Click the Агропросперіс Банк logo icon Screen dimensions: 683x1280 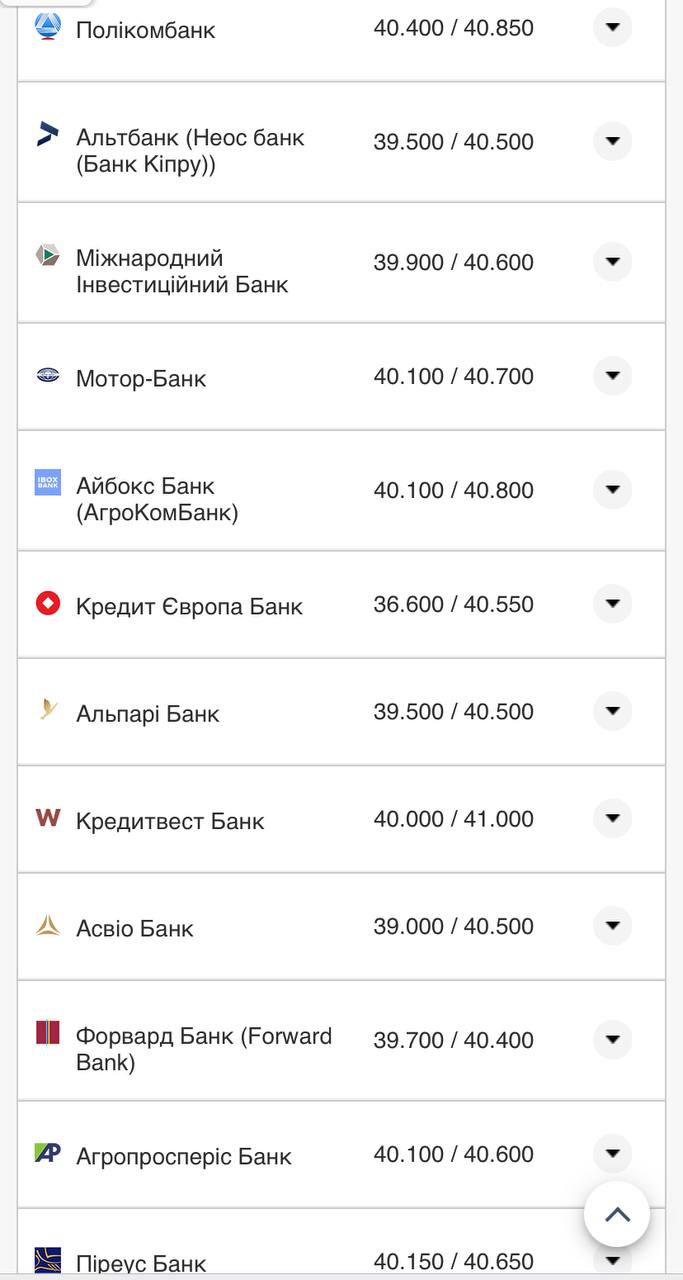point(48,1153)
